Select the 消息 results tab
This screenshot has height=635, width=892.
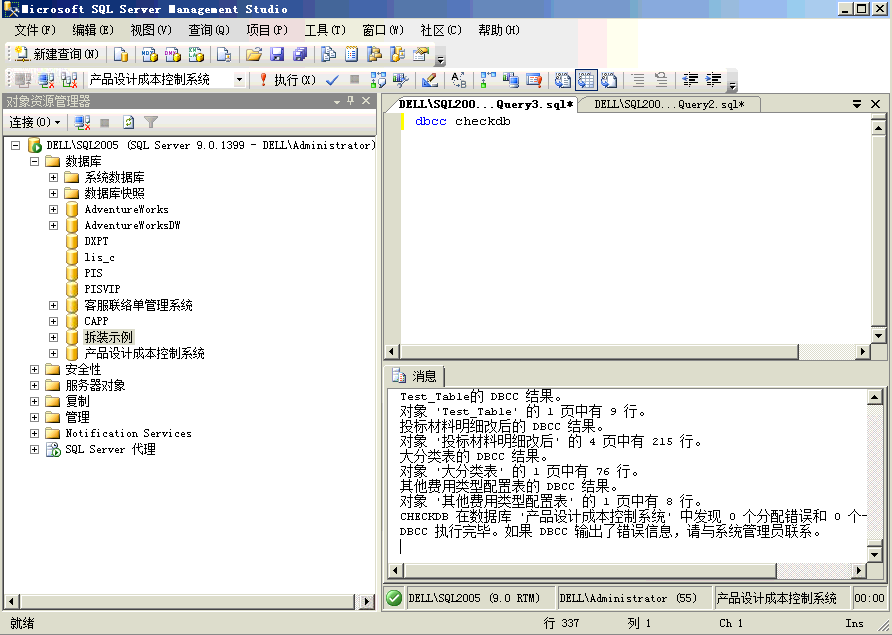[415, 376]
